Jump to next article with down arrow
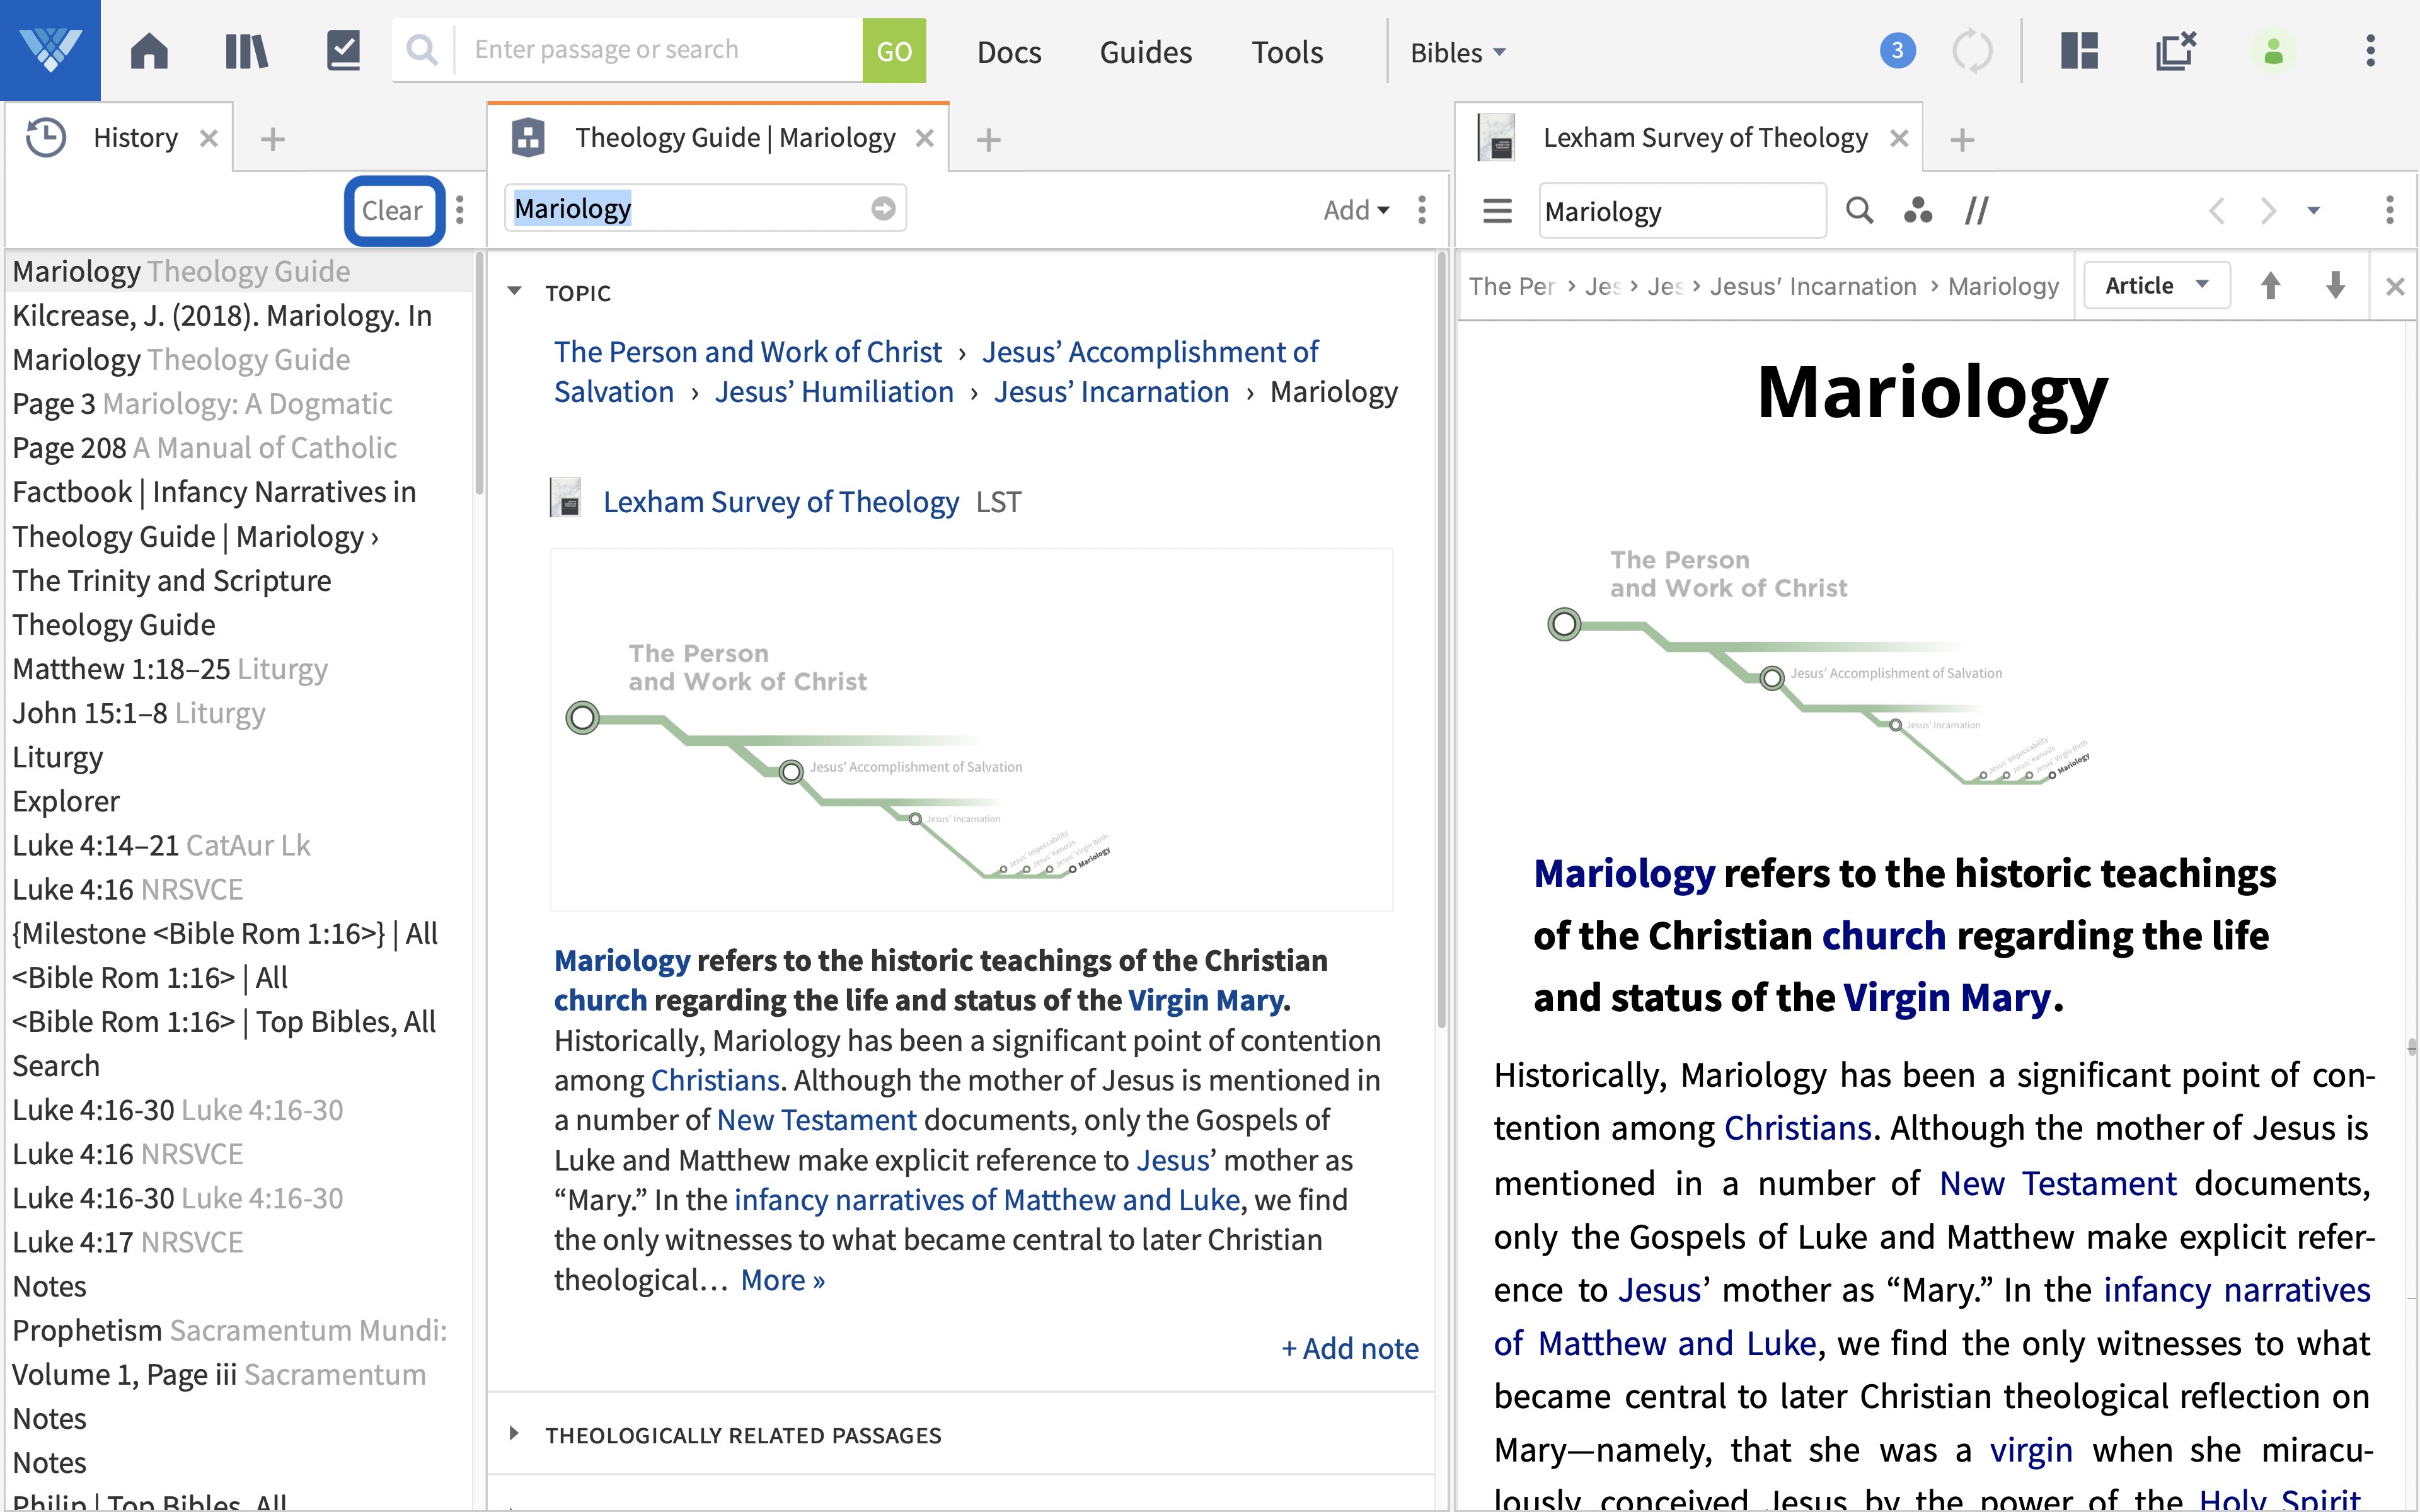2420x1512 pixels. pyautogui.click(x=2335, y=286)
